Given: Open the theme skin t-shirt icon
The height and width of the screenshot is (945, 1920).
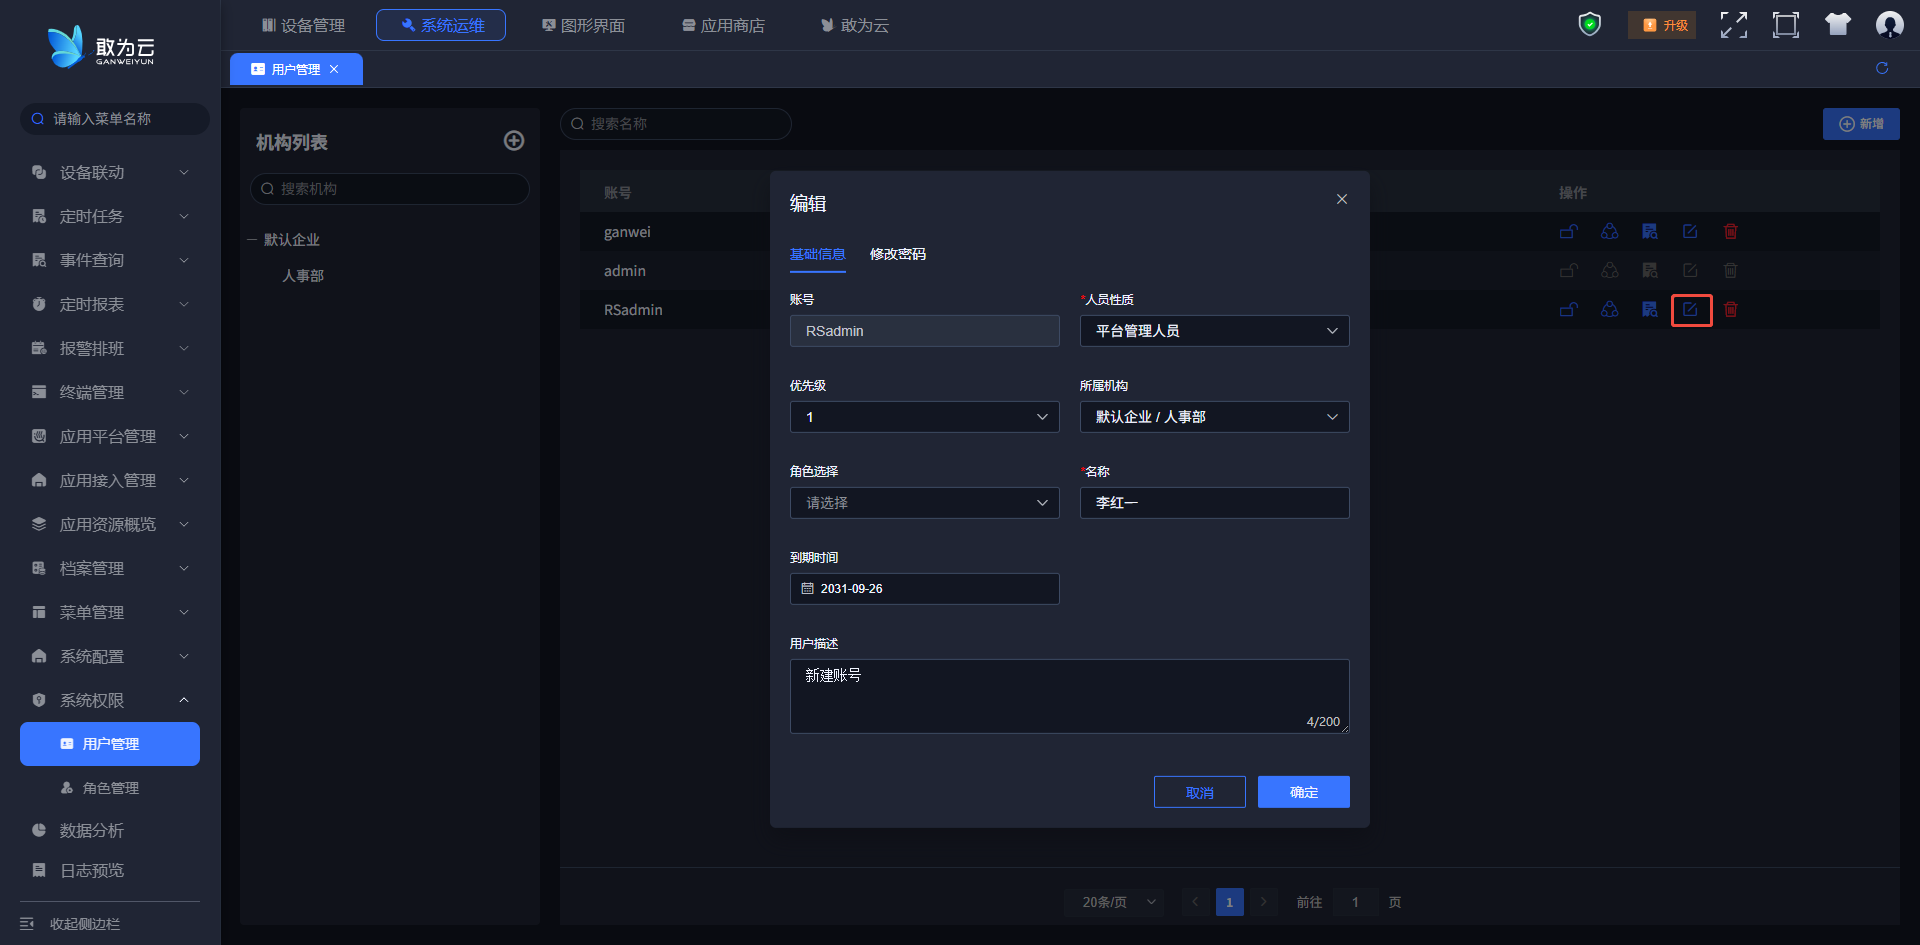Looking at the screenshot, I should [x=1837, y=25].
